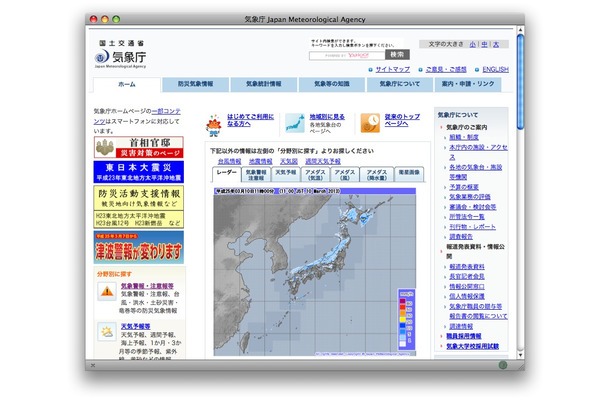Image resolution: width=610 pixels, height=400 pixels.
Task: Focus the Yahoo site search field
Action: tap(347, 56)
